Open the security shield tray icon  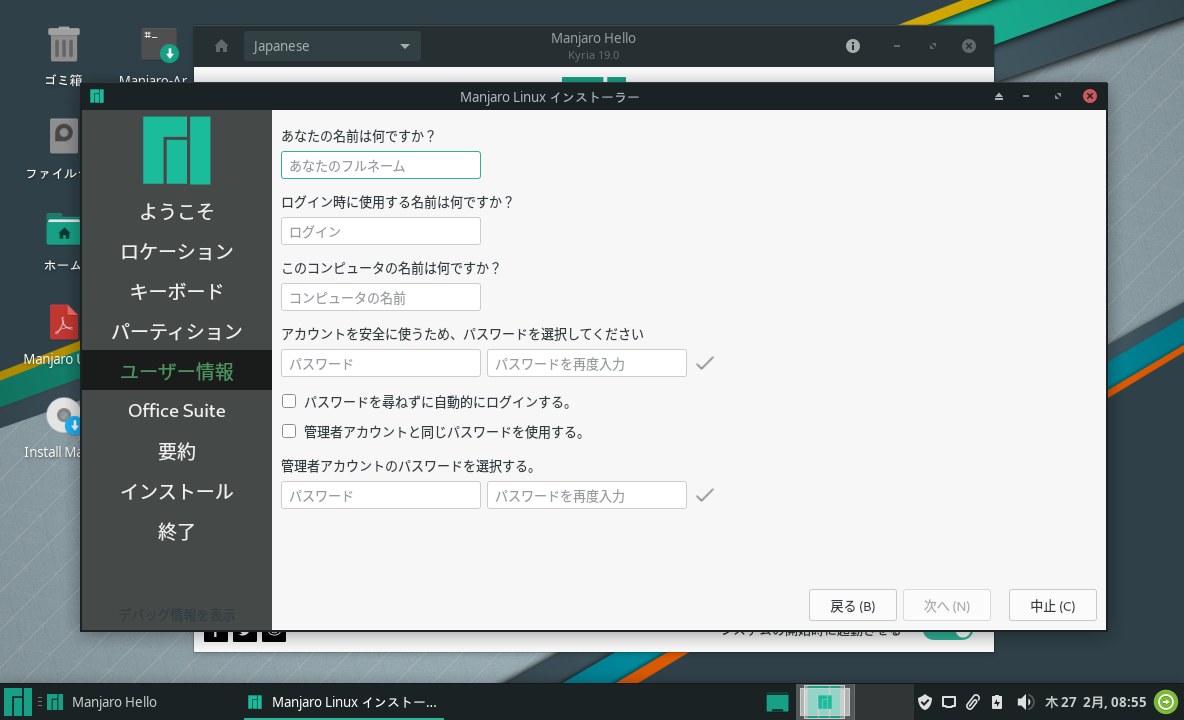click(924, 702)
